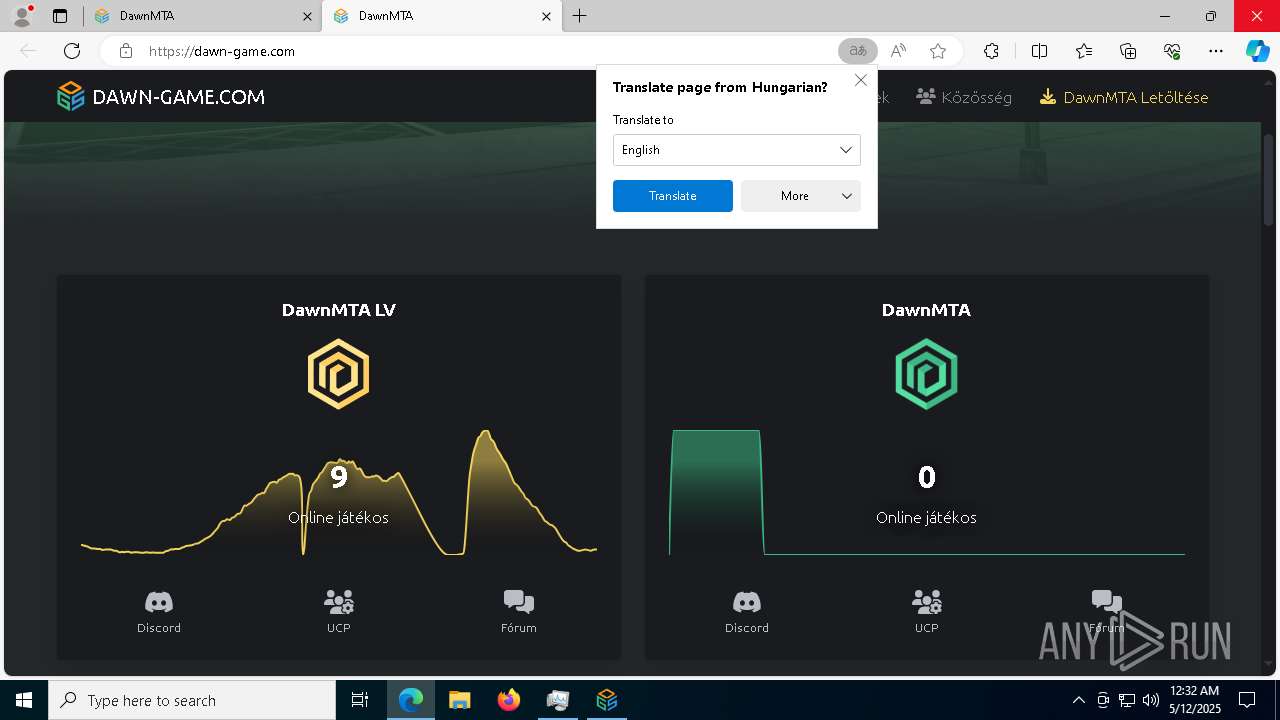The image size is (1280, 720).
Task: Open File Explorer from taskbar
Action: 460,700
